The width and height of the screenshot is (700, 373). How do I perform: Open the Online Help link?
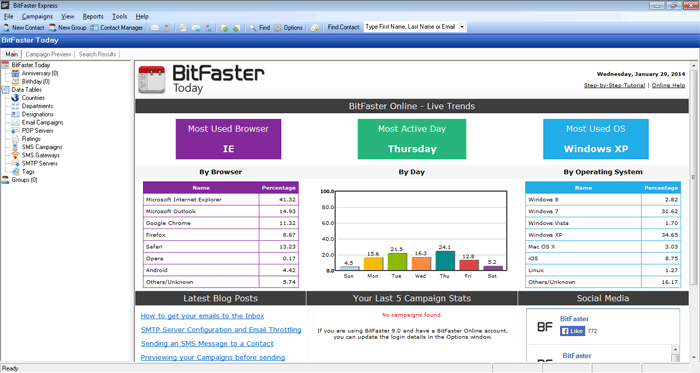668,85
